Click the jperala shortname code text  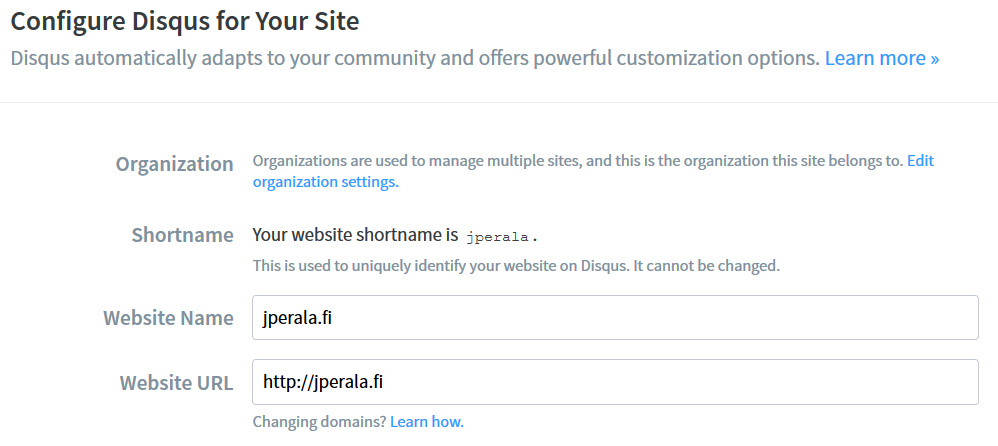click(x=497, y=237)
